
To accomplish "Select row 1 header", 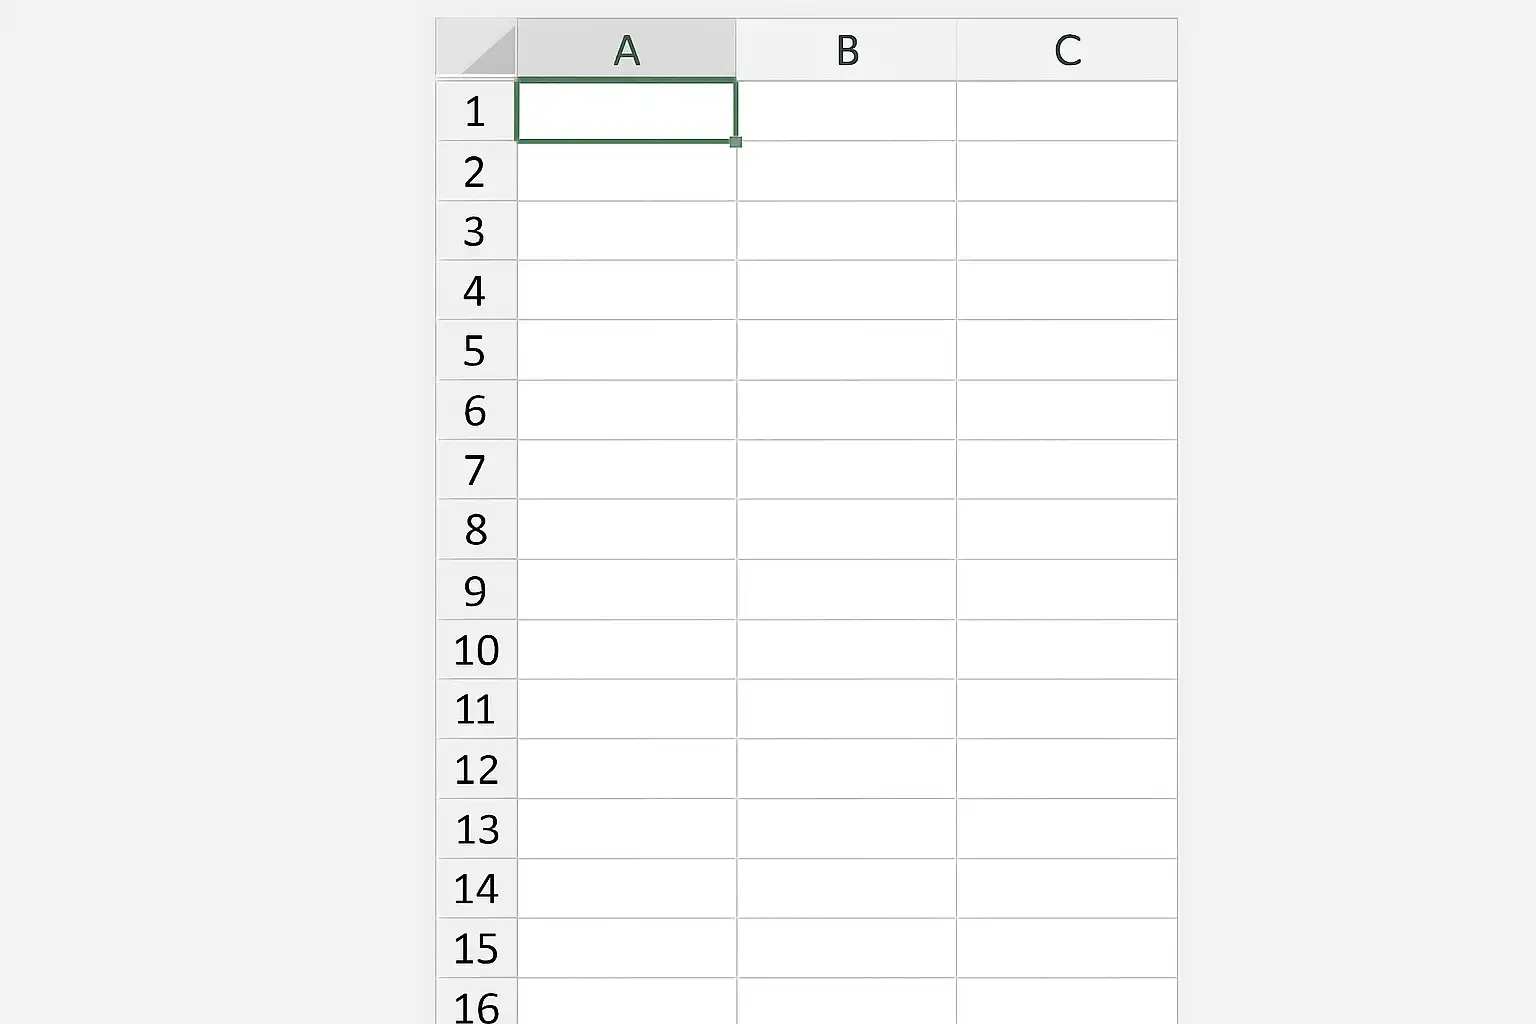I will 476,111.
